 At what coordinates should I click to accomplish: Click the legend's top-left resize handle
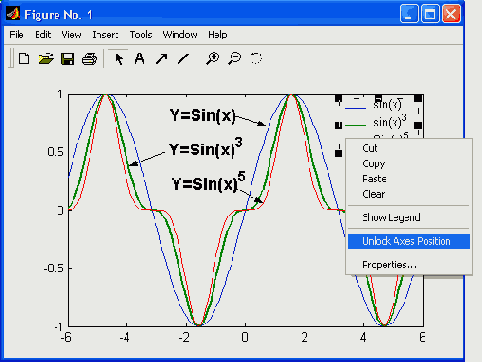pos(338,98)
